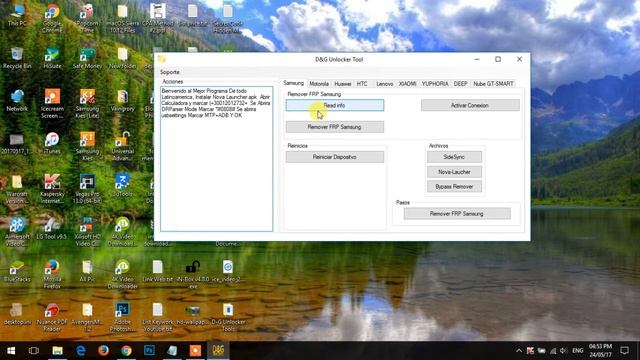Select Universal Advance unlock shortcut
The image size is (640, 360).
(x=122, y=146)
